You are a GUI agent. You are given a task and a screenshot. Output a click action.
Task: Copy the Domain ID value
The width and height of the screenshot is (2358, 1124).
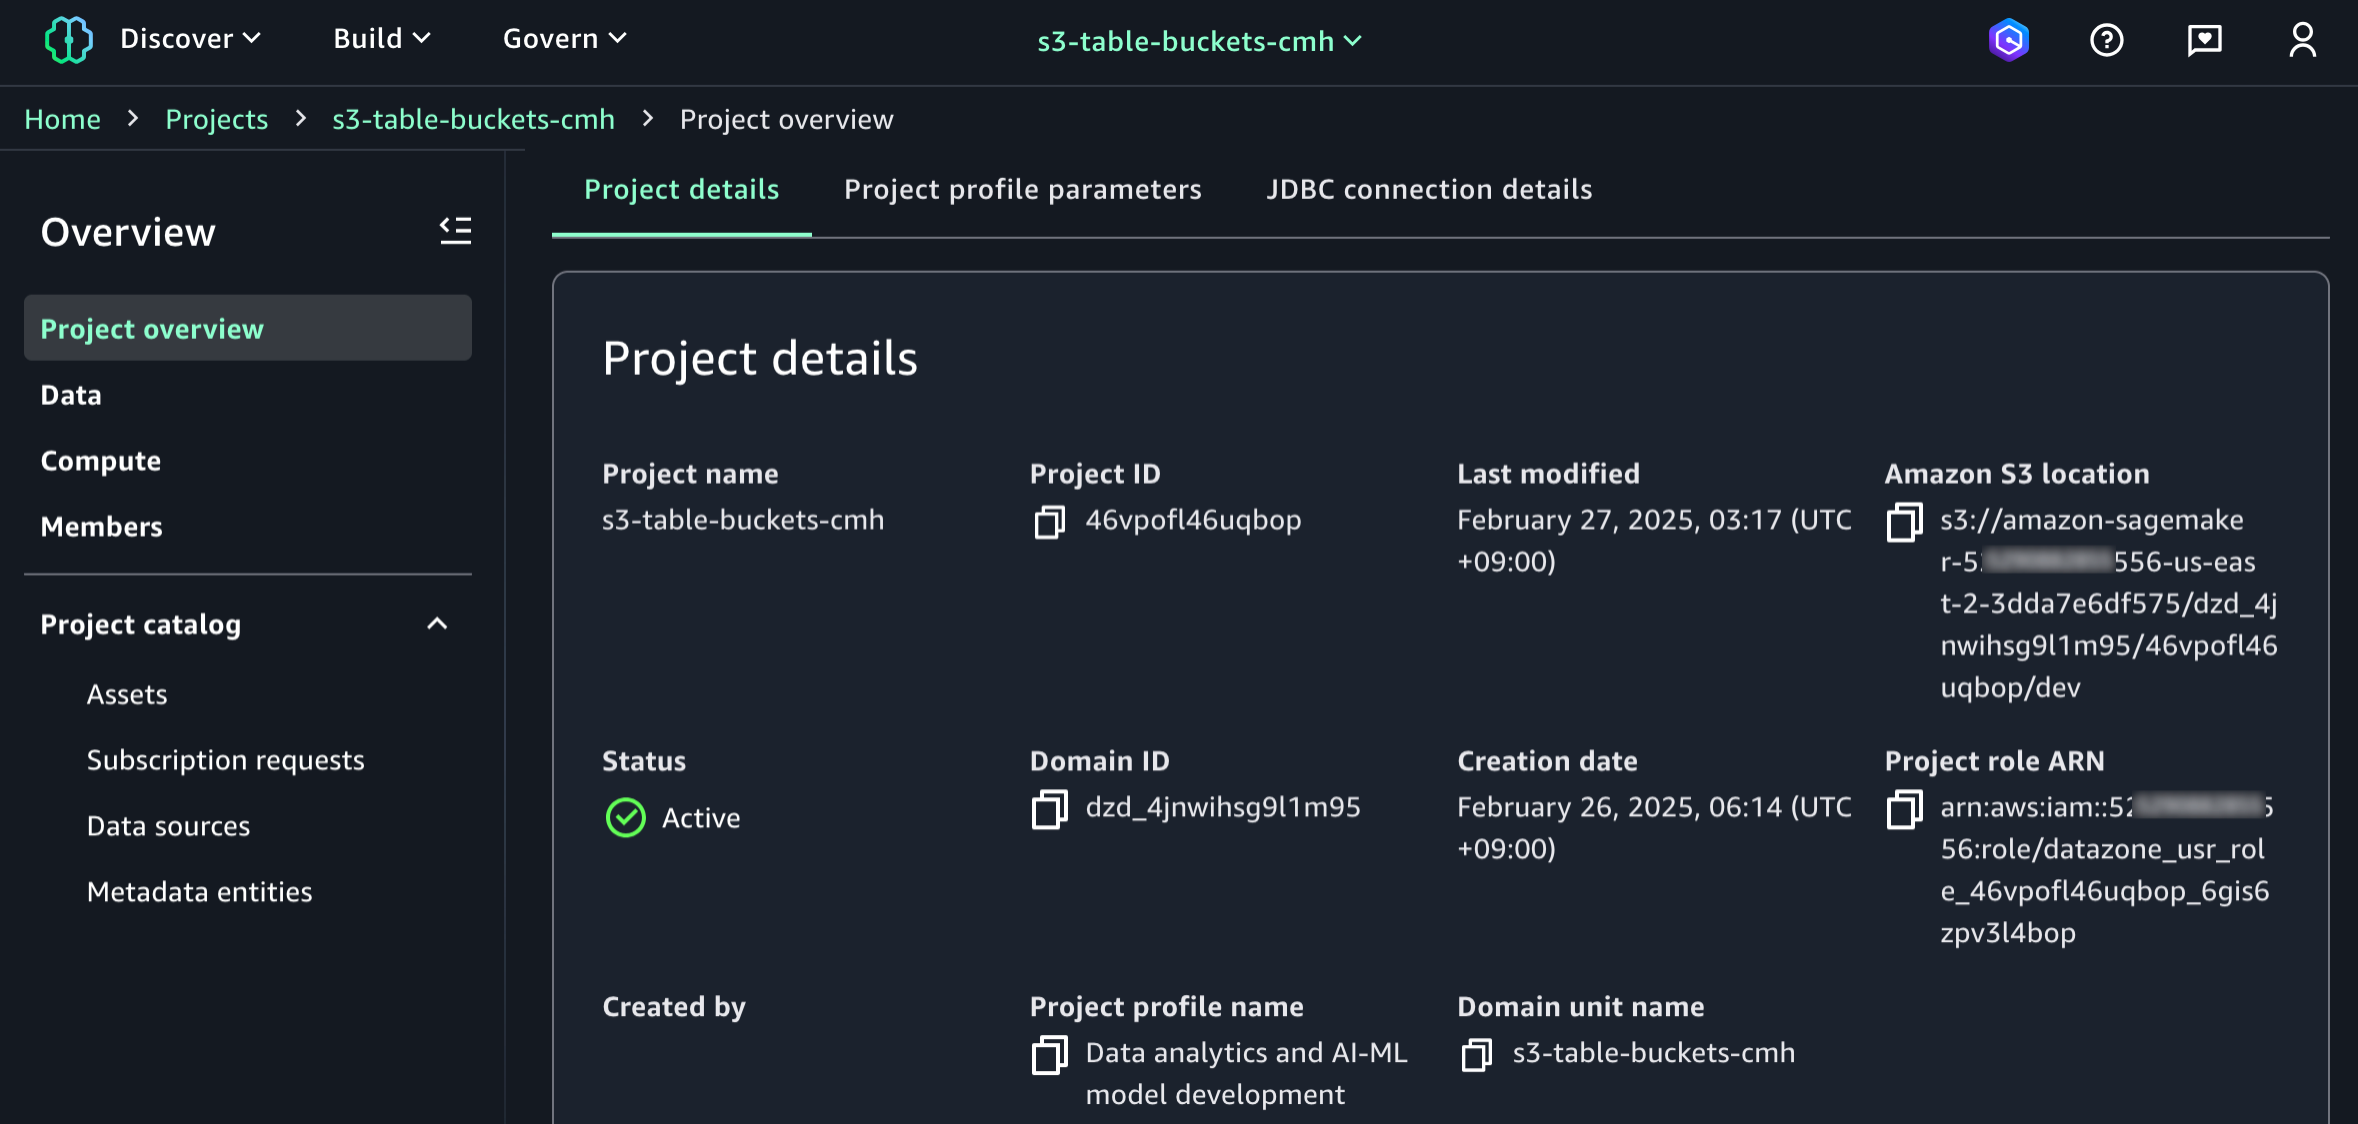coord(1049,808)
